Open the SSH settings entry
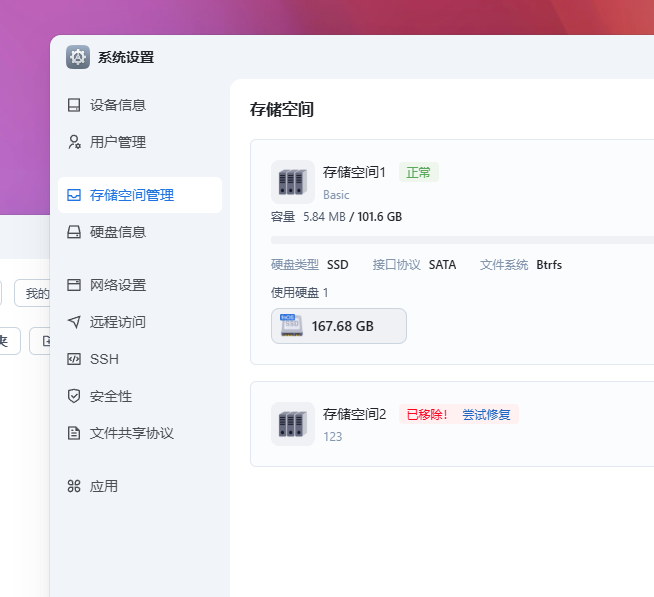The width and height of the screenshot is (654, 597). point(140,359)
